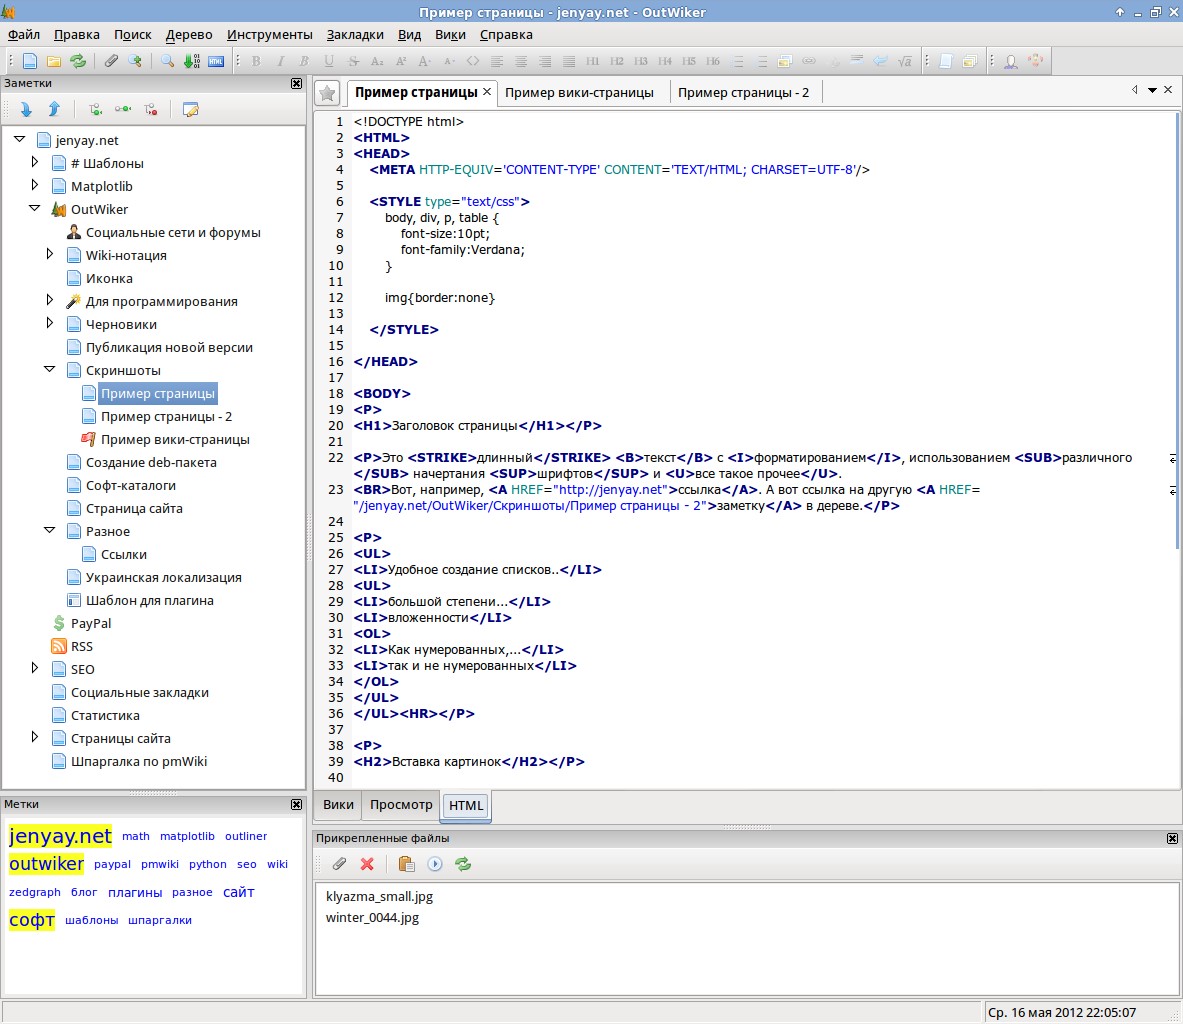1183x1024 pixels.
Task: Switch to the Пример вики-страницы tab
Action: click(x=579, y=92)
